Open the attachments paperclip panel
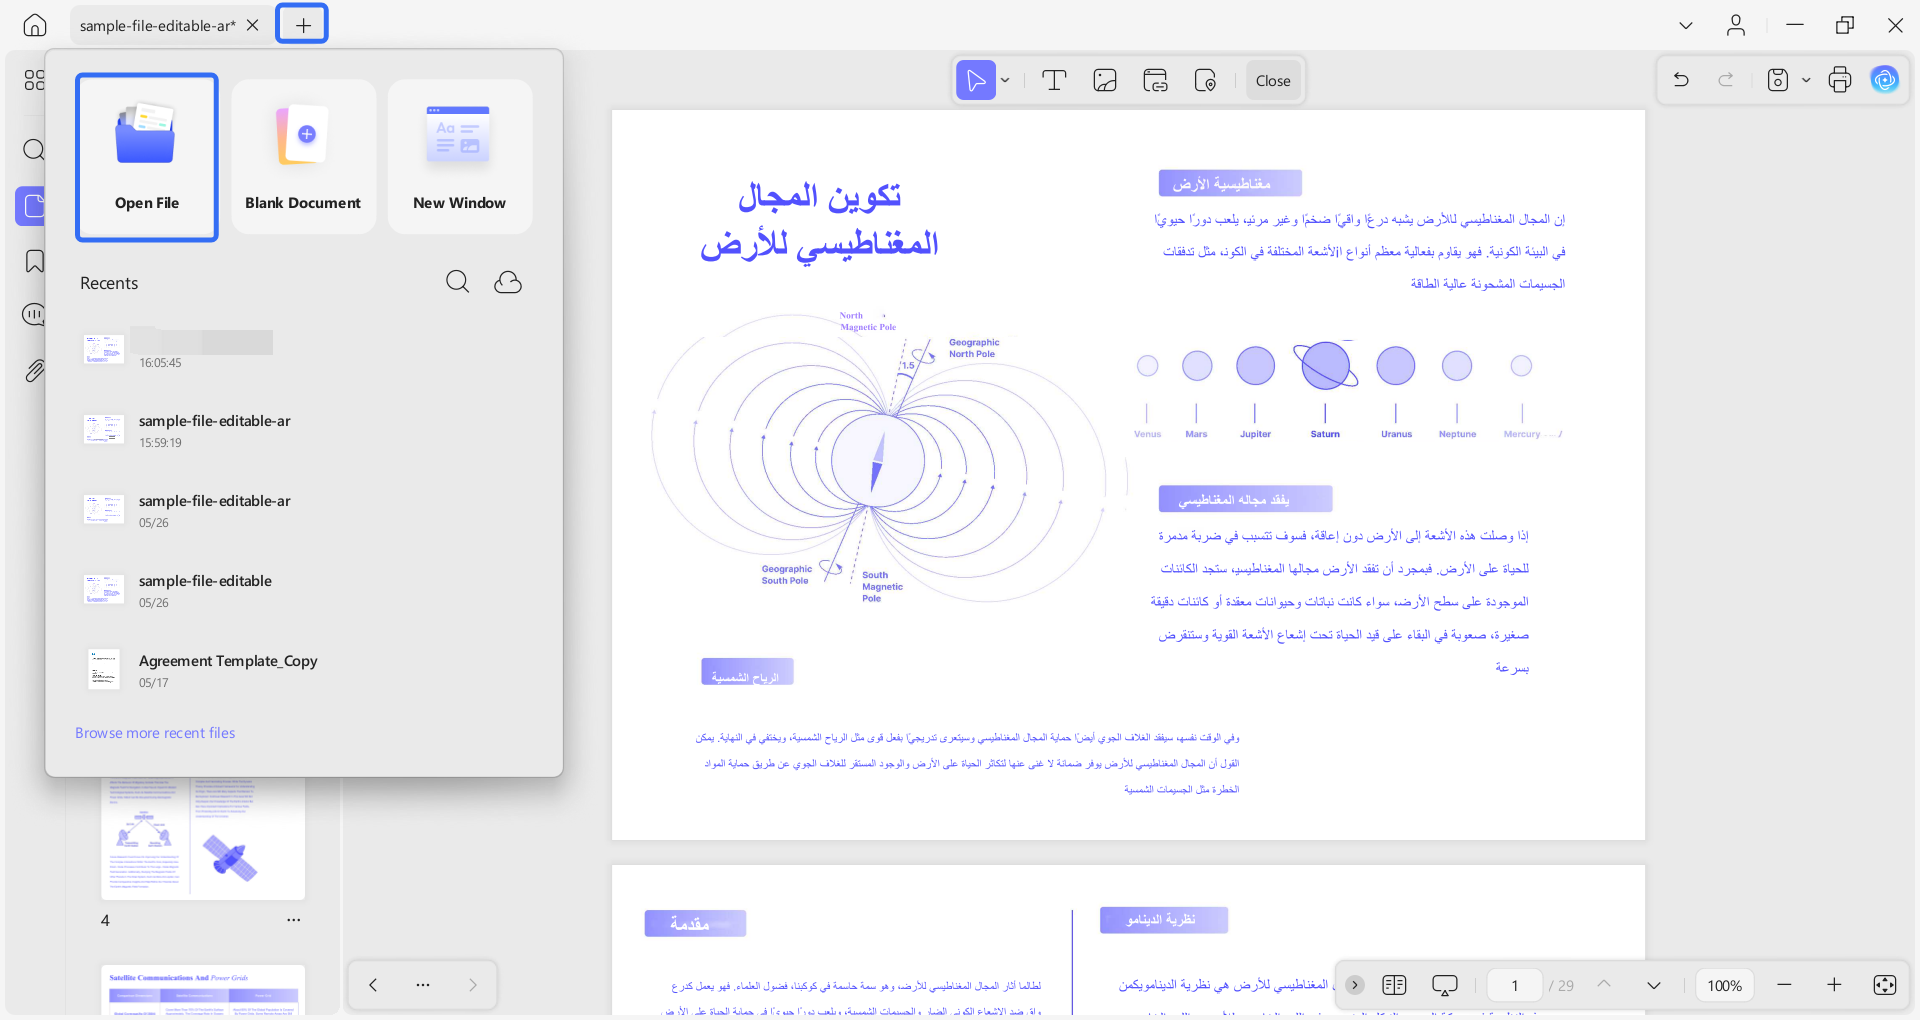Viewport: 1920px width, 1020px height. [x=34, y=371]
